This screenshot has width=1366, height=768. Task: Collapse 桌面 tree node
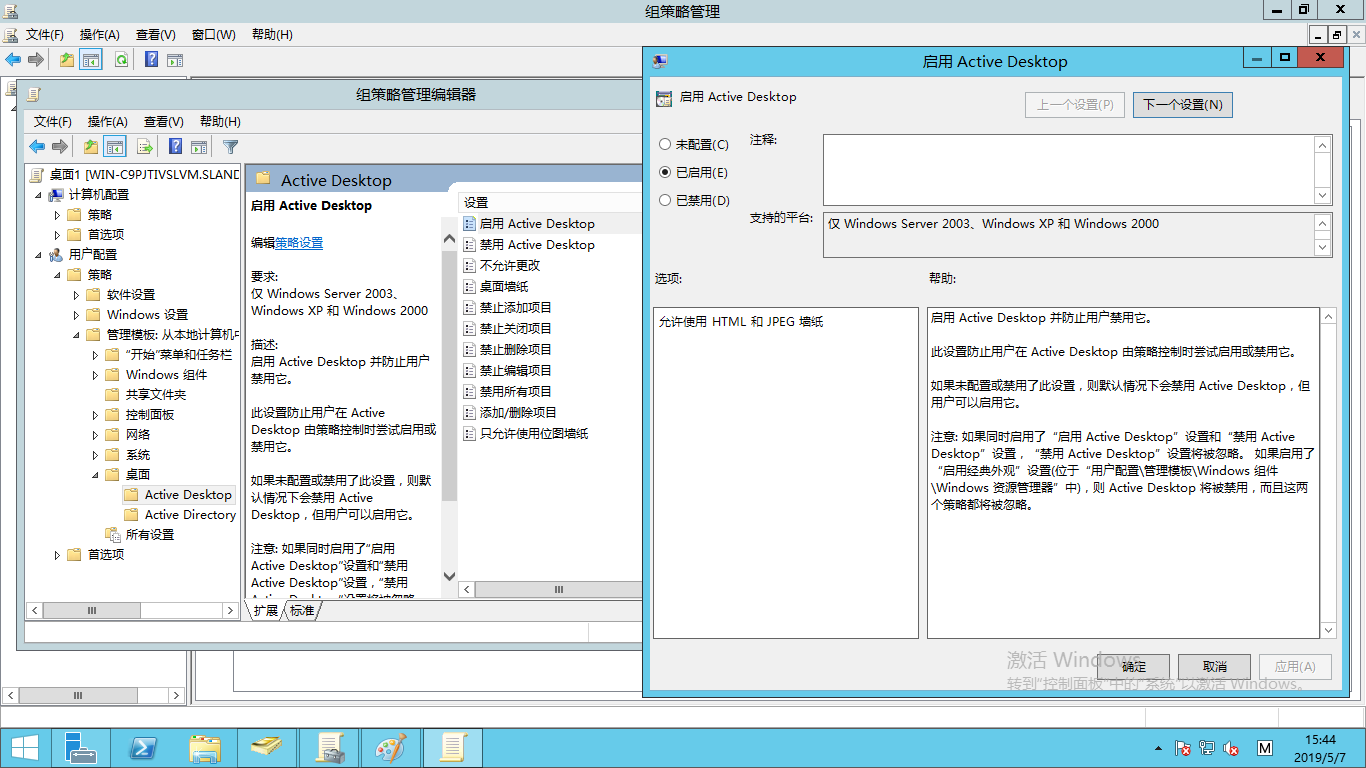(x=96, y=475)
